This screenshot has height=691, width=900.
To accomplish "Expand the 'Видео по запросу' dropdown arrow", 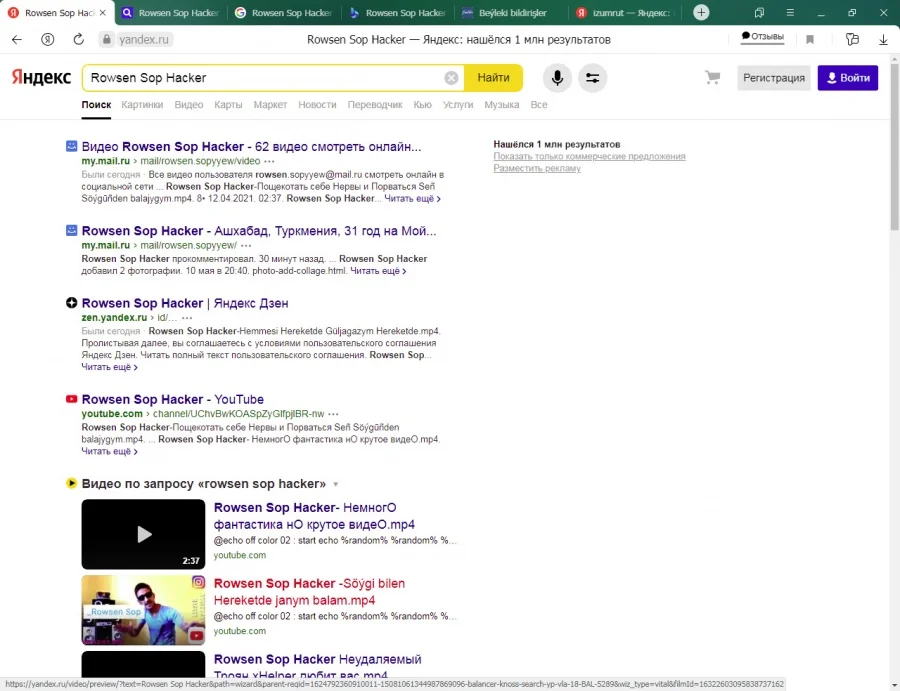I will tap(336, 484).
